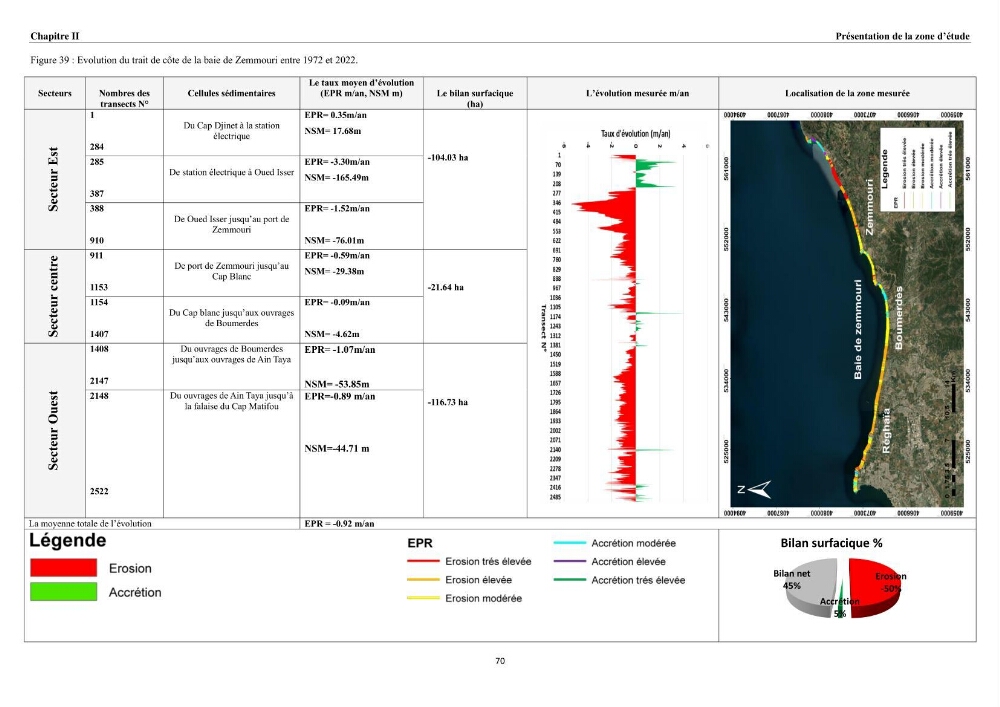This screenshot has height=707, width=1000.
Task: Click the 'NSM= 17.68m' value
Action: coord(332,131)
